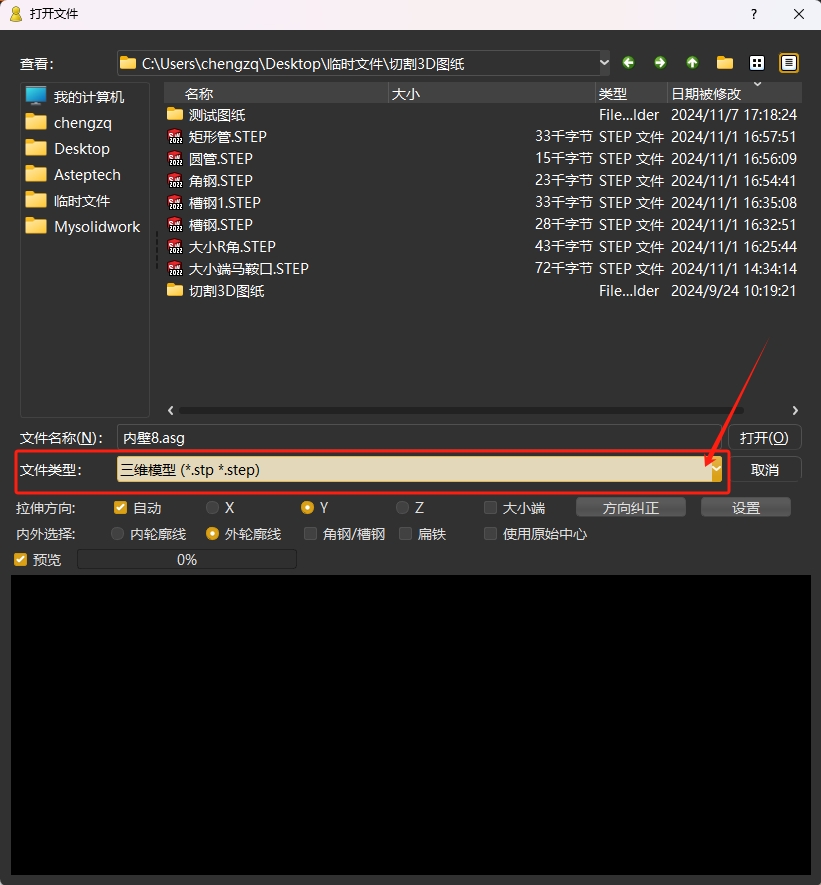This screenshot has width=821, height=885.
Task: Go forward with the green right arrow
Action: pyautogui.click(x=660, y=63)
